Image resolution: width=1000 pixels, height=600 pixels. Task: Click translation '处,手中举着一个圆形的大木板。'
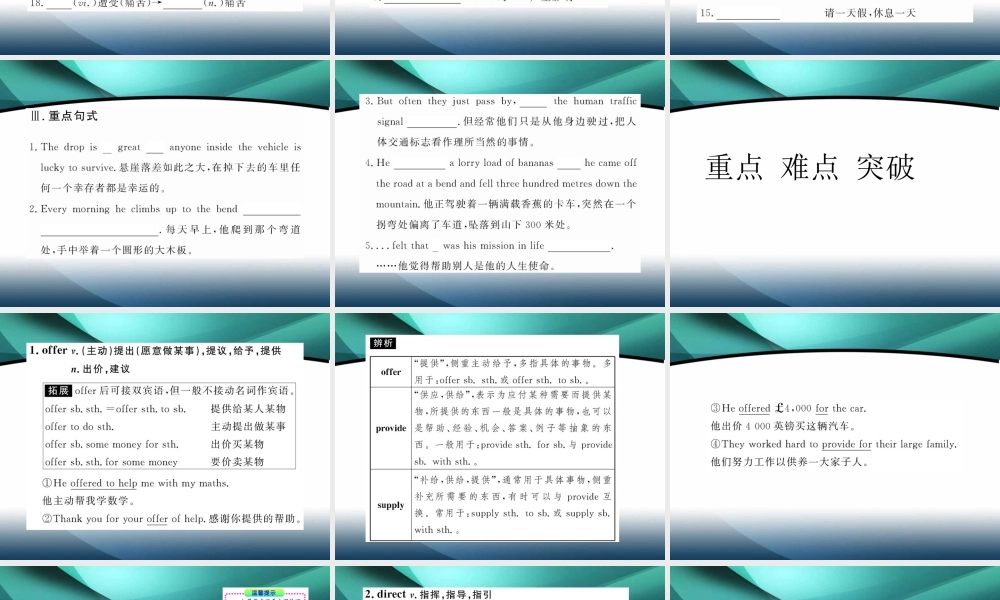[x=117, y=250]
